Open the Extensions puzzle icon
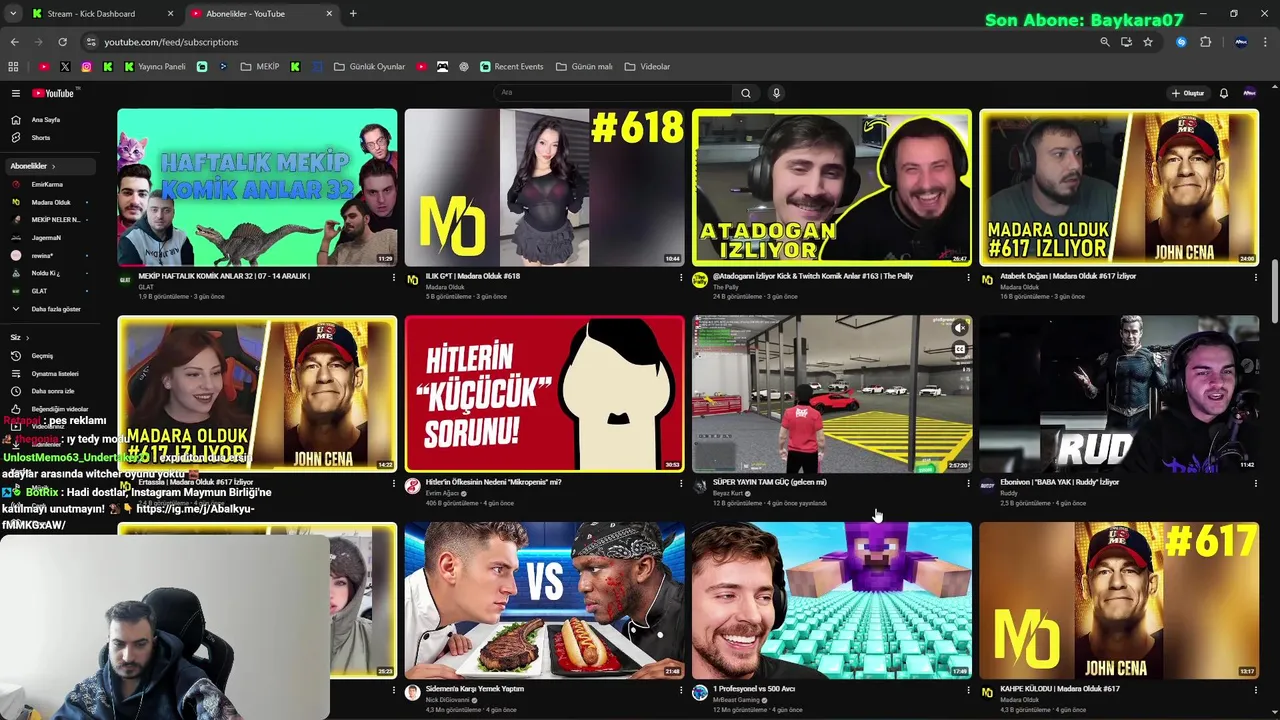 pos(1205,42)
